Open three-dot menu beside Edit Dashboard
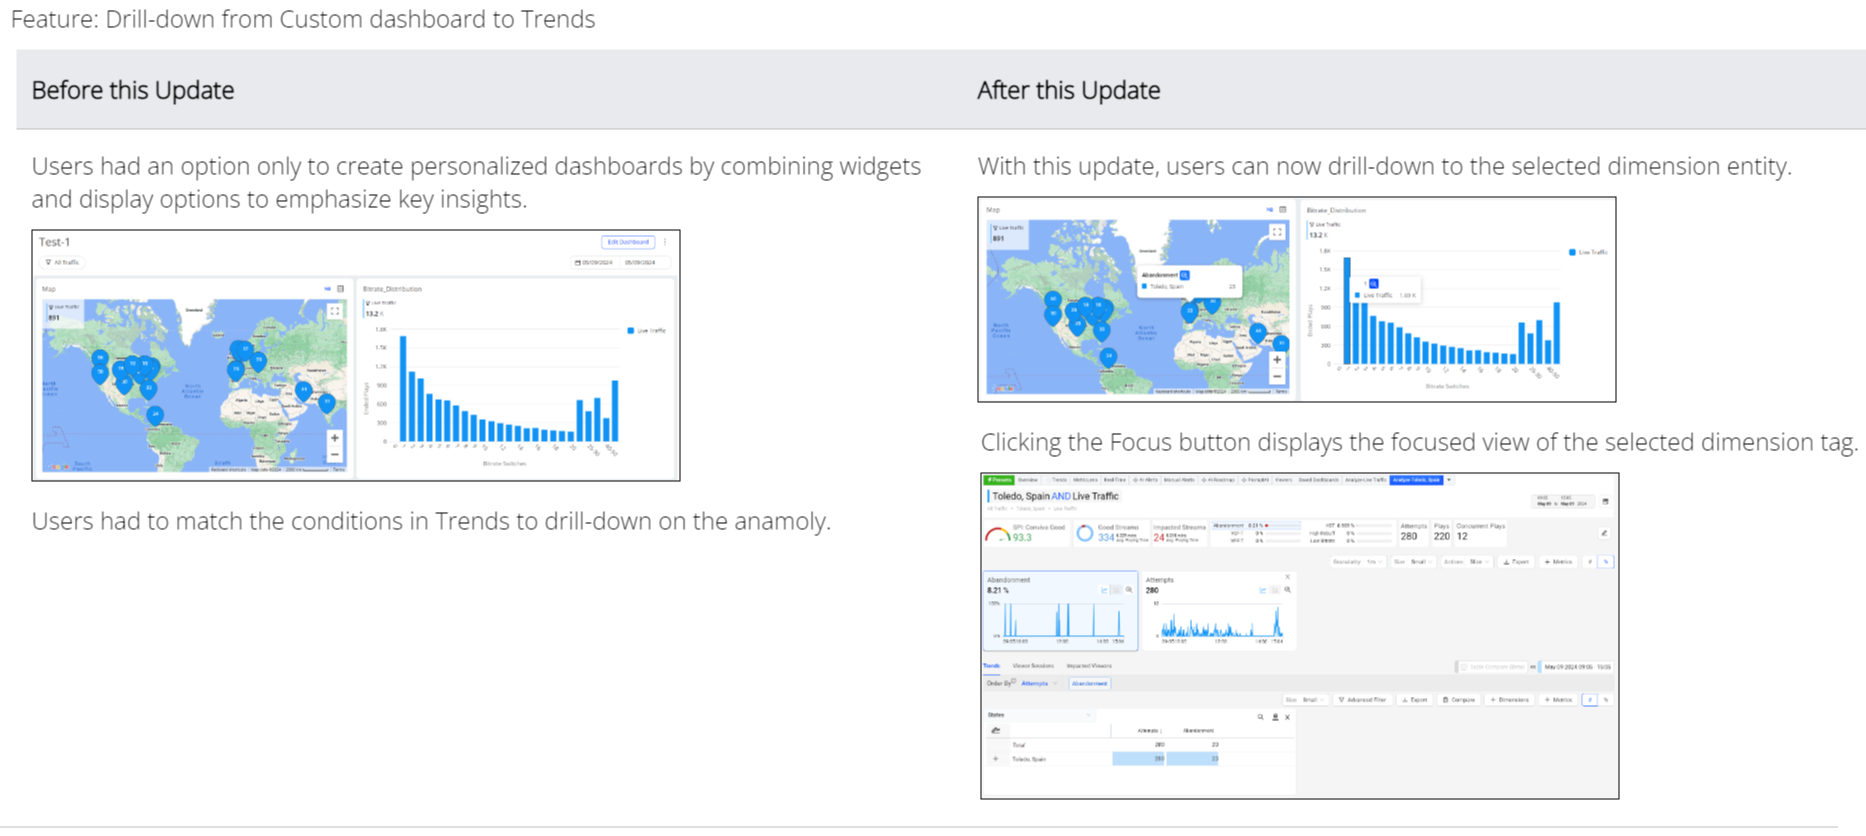Viewport: 1866px width, 836px height. coord(665,242)
